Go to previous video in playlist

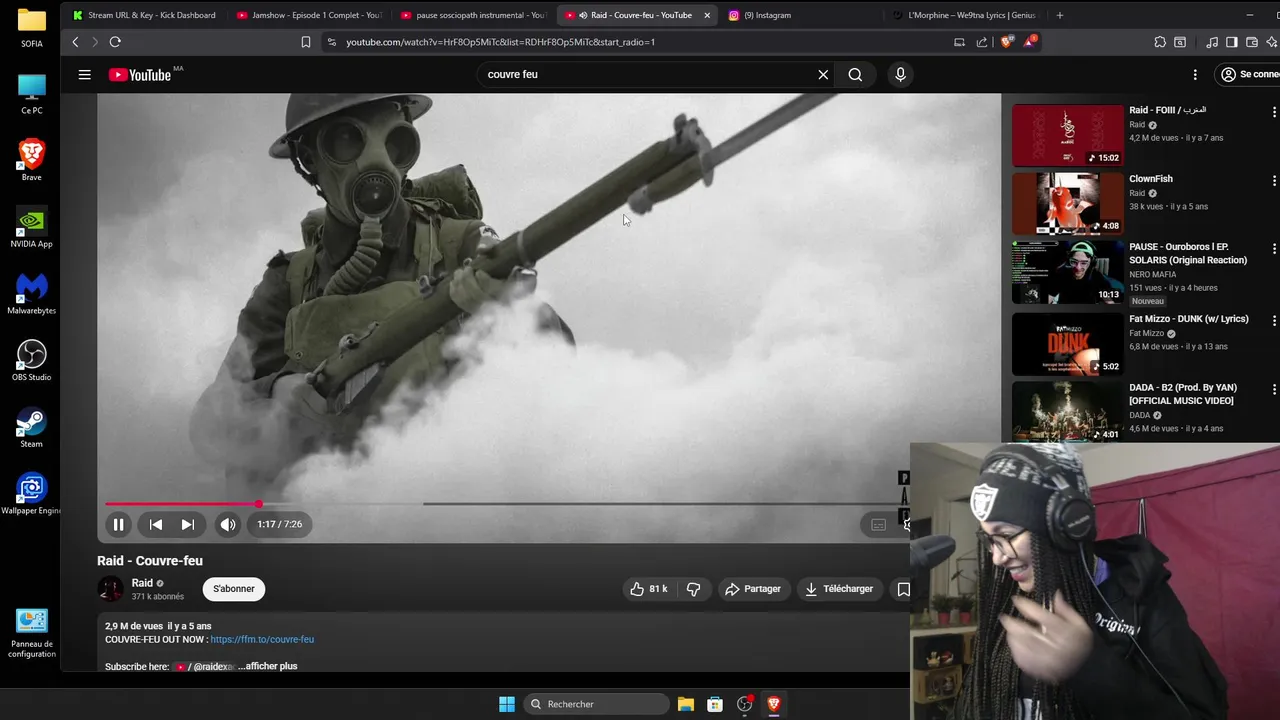click(x=156, y=524)
